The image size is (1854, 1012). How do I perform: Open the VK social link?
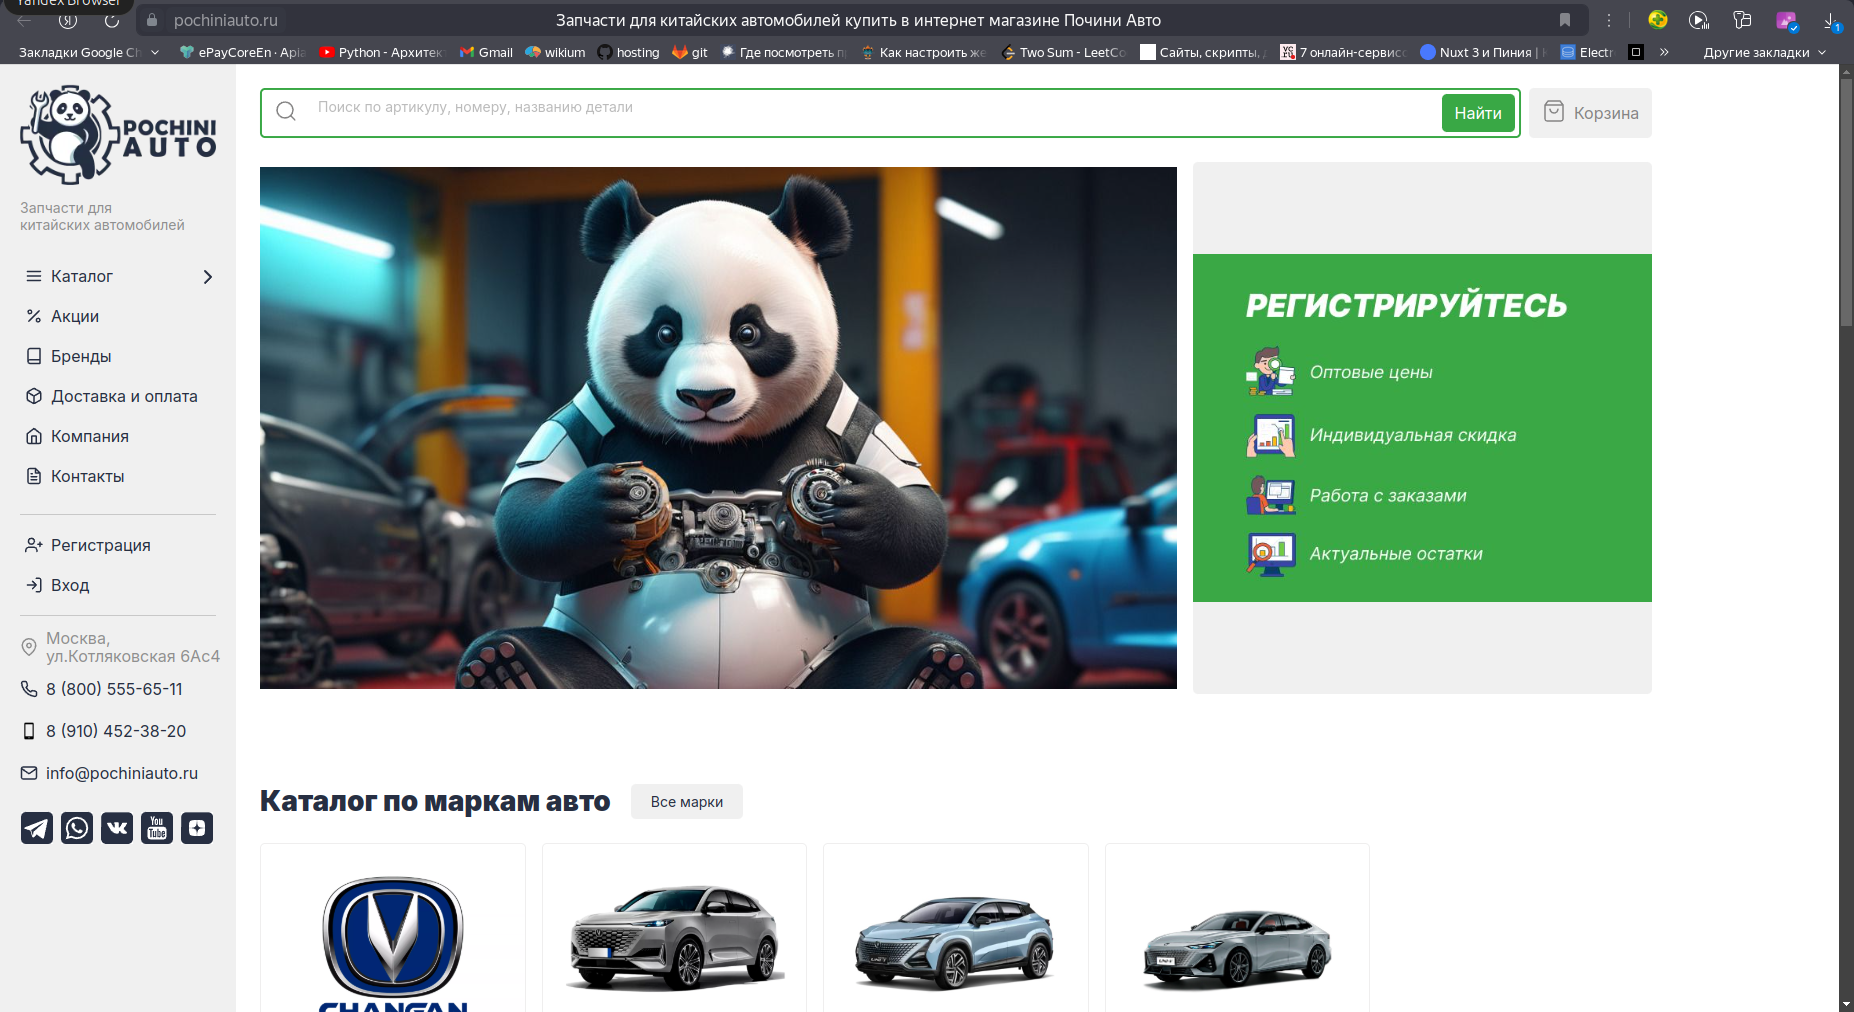coord(117,828)
